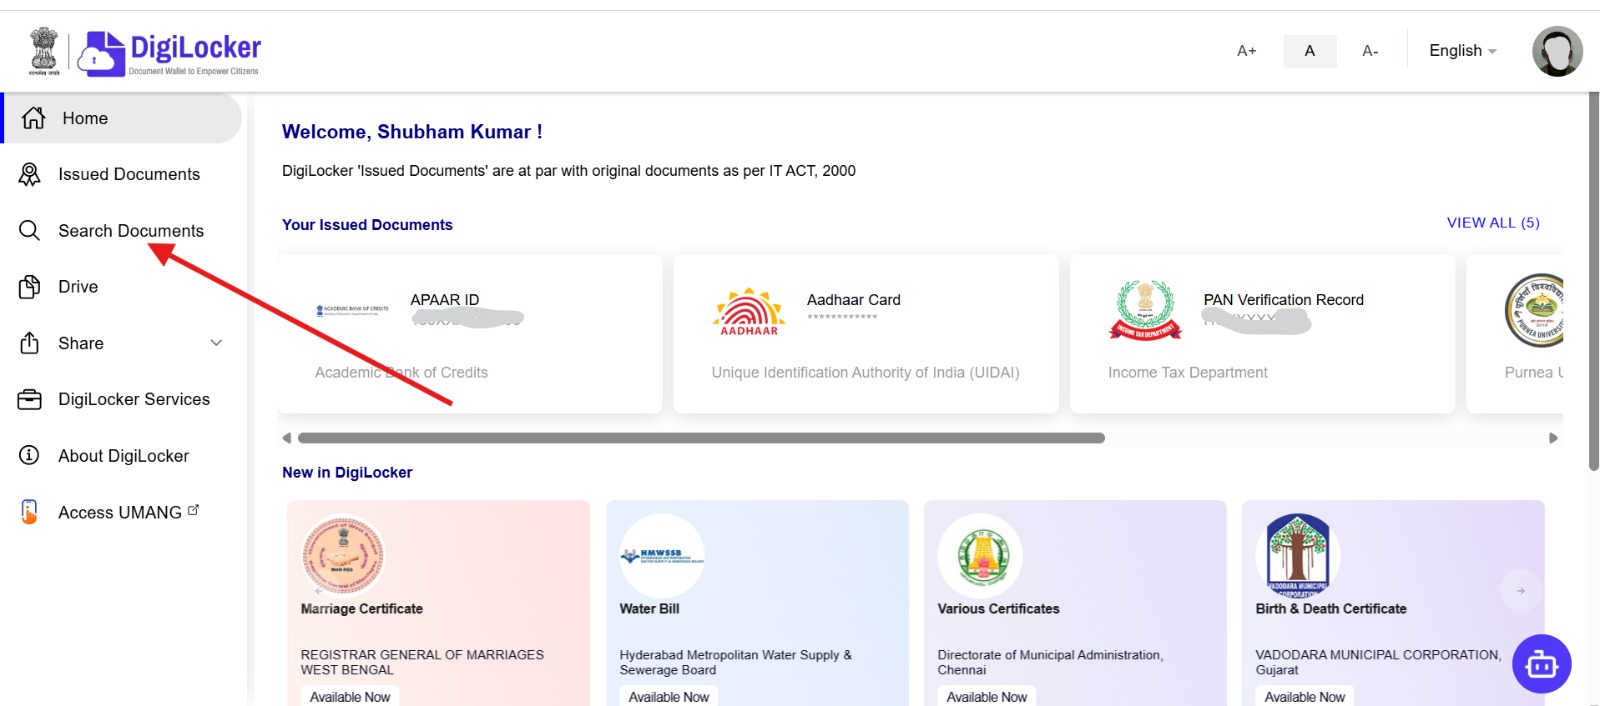Click the Academic Bank of Credits logo
This screenshot has width=1600, height=706.
pyautogui.click(x=352, y=311)
